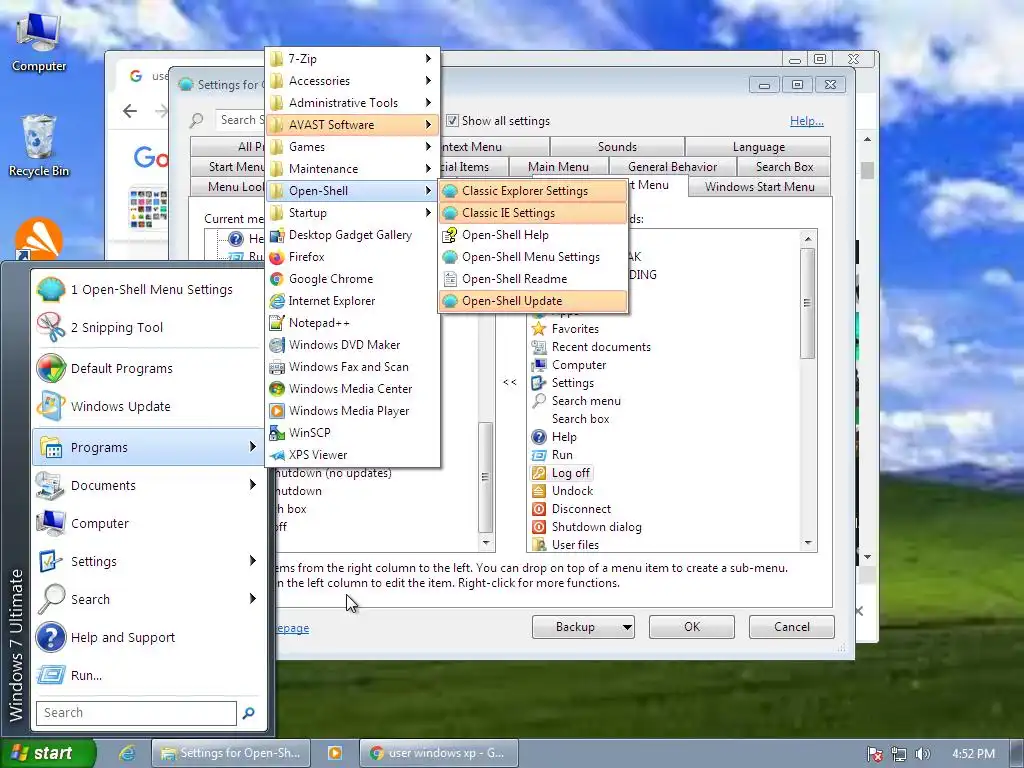
Task: Select the Disconnect command
Action: pyautogui.click(x=572, y=509)
